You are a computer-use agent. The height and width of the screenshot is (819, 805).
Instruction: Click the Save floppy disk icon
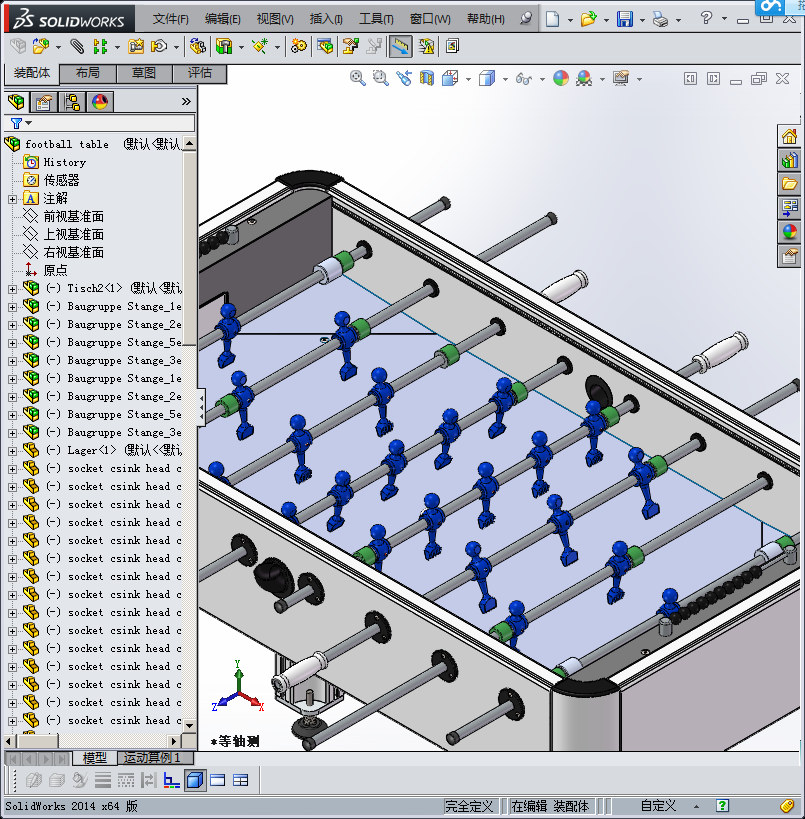pyautogui.click(x=624, y=19)
